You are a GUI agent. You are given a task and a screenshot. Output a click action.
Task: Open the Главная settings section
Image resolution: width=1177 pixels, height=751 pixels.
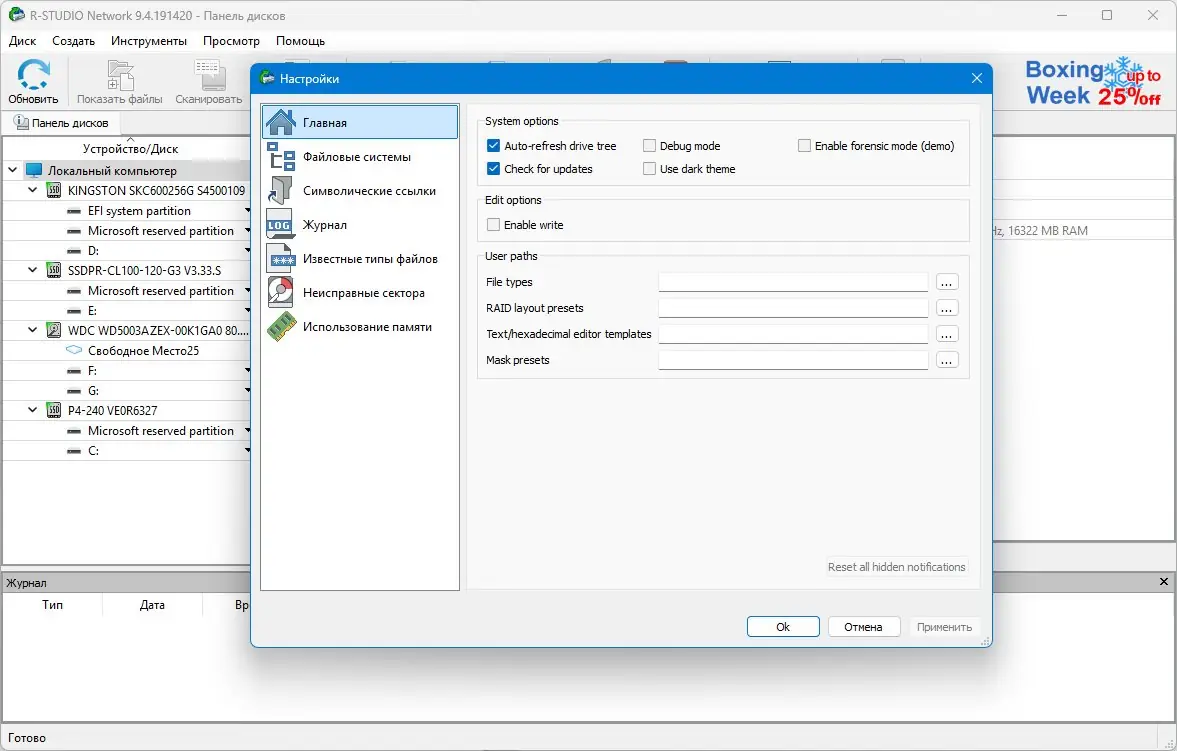[x=360, y=122]
